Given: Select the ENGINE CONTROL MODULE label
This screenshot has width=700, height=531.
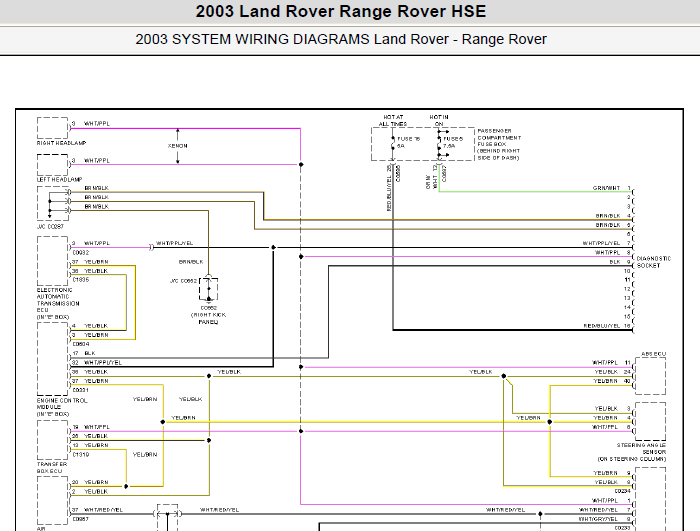Looking at the screenshot, I should [62, 407].
